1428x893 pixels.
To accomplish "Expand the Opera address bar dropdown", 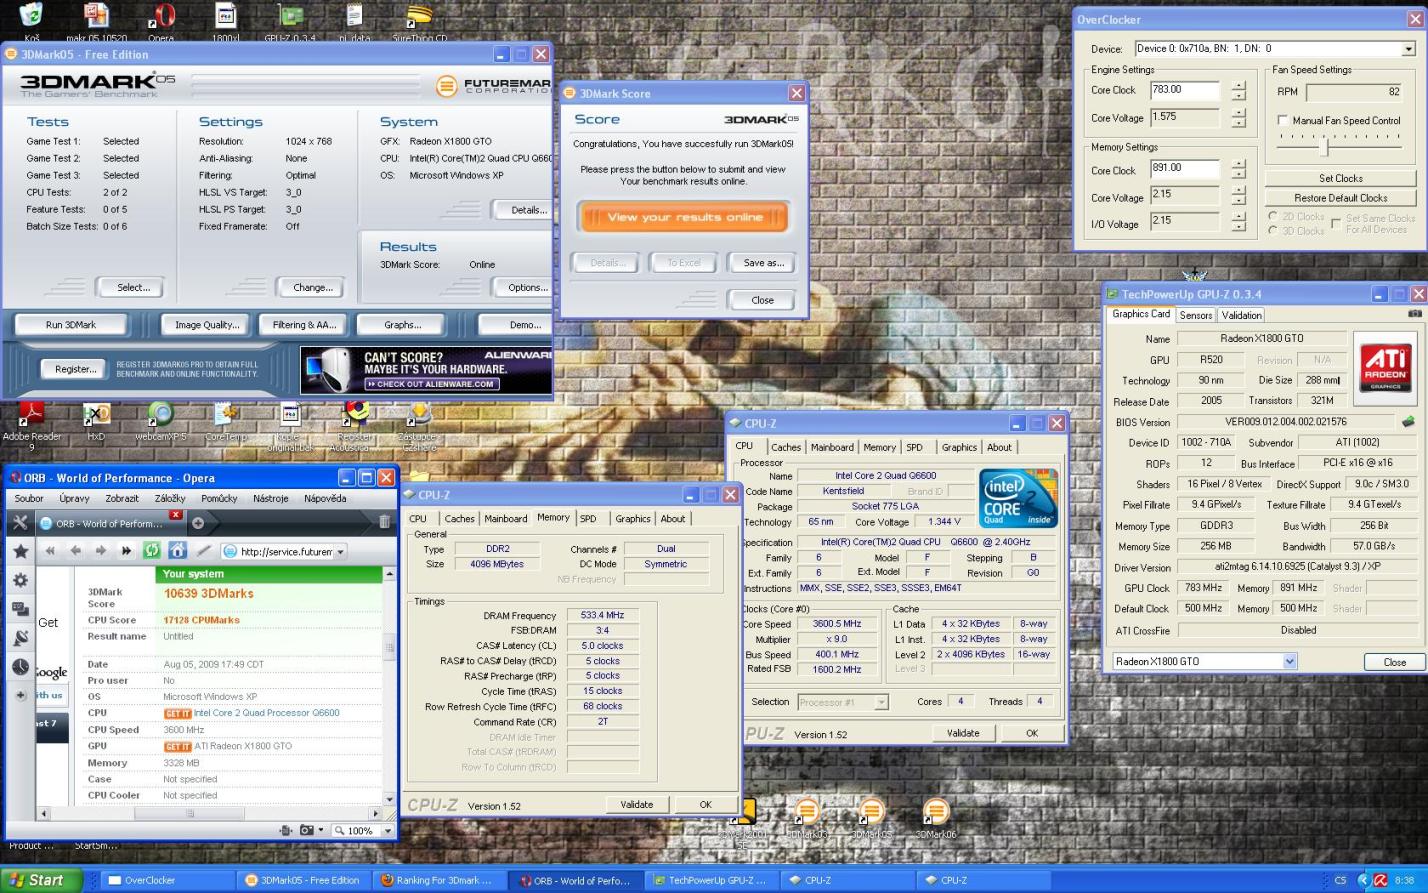I will tap(340, 551).
